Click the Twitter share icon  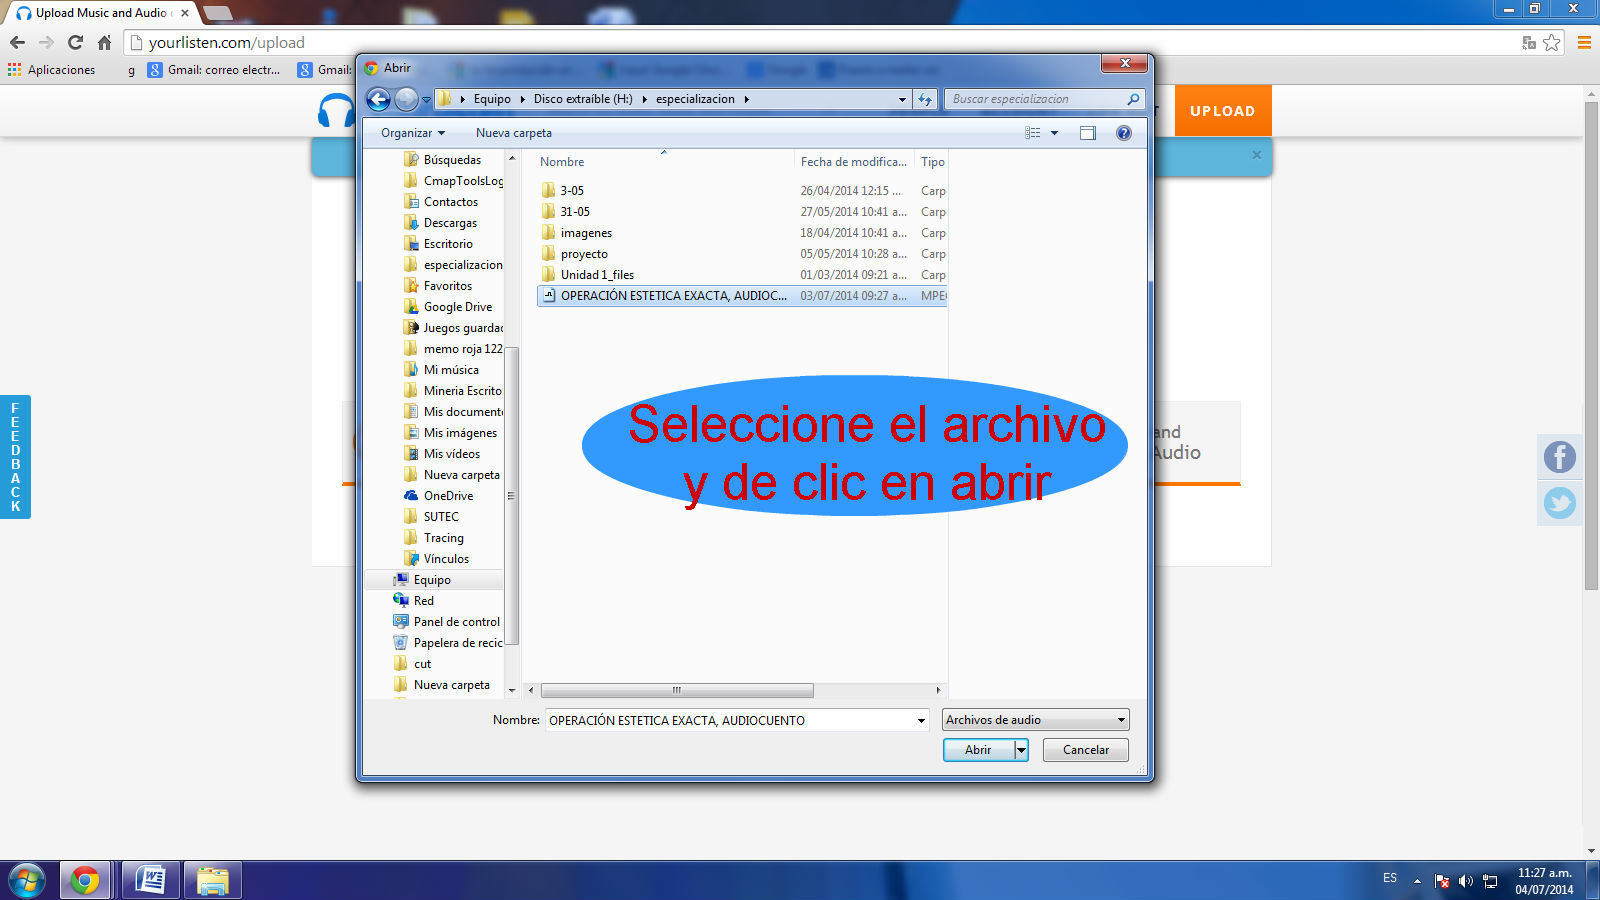(x=1559, y=503)
